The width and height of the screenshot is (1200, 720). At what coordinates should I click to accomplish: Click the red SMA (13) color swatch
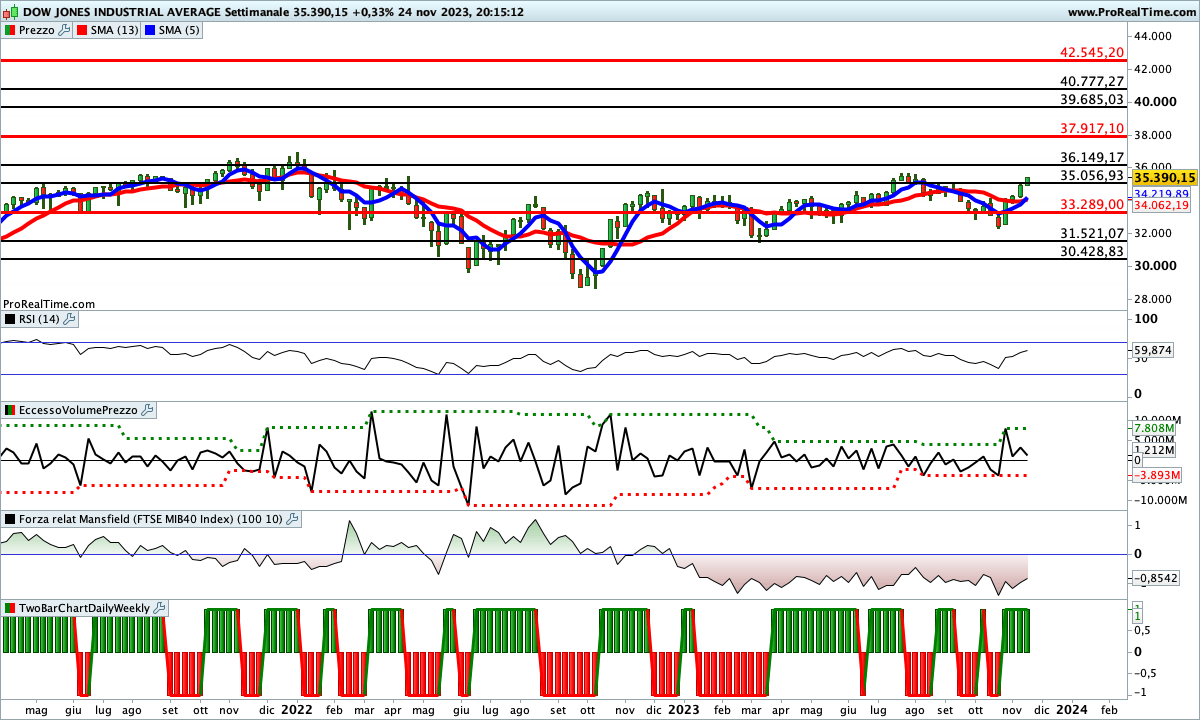82,30
